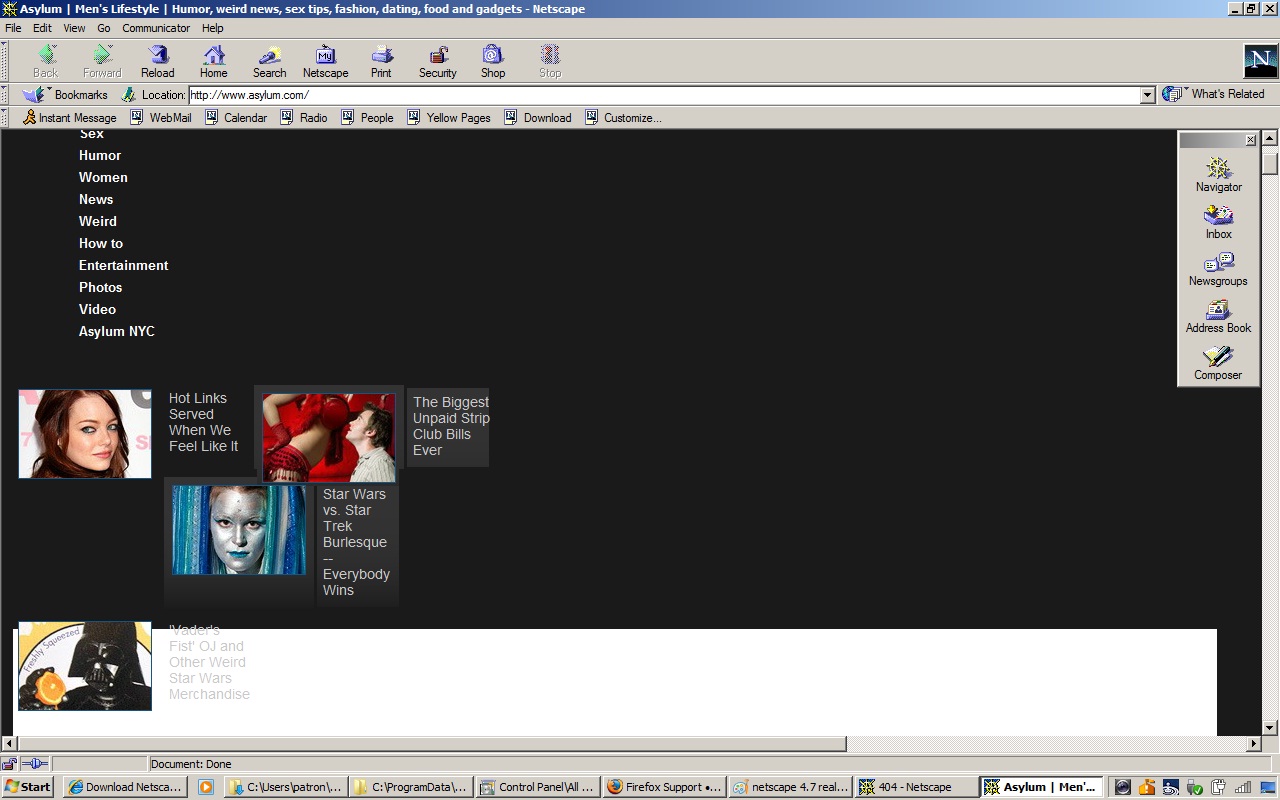
Task: Launch Composer from the component bar
Action: (1218, 363)
